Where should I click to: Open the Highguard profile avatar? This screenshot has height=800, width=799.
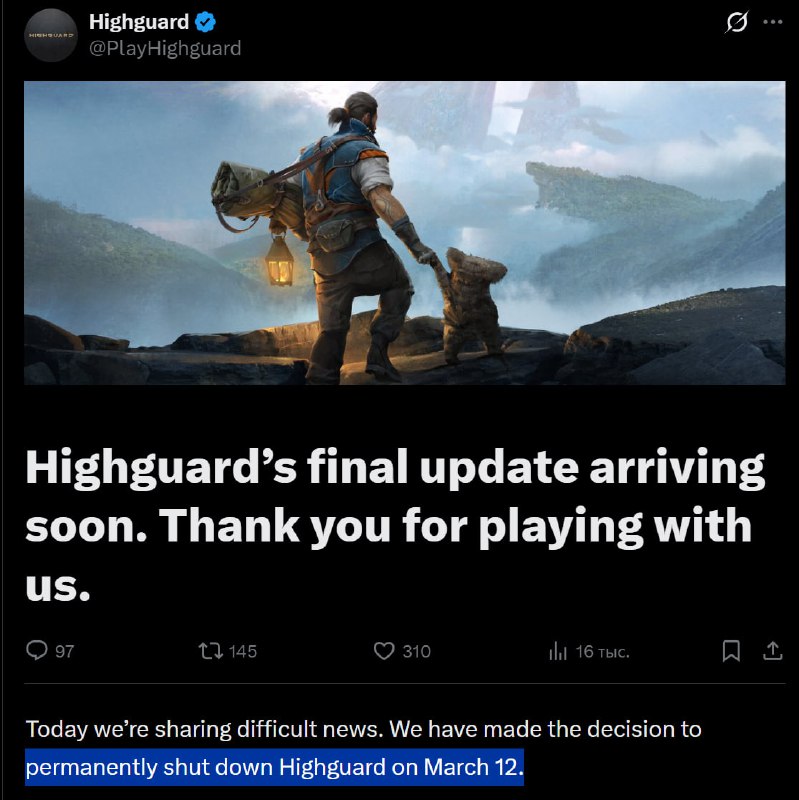(51, 35)
